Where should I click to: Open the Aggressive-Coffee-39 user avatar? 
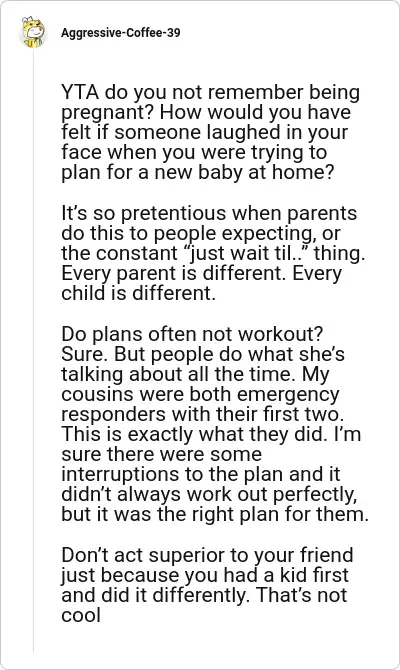click(x=33, y=32)
